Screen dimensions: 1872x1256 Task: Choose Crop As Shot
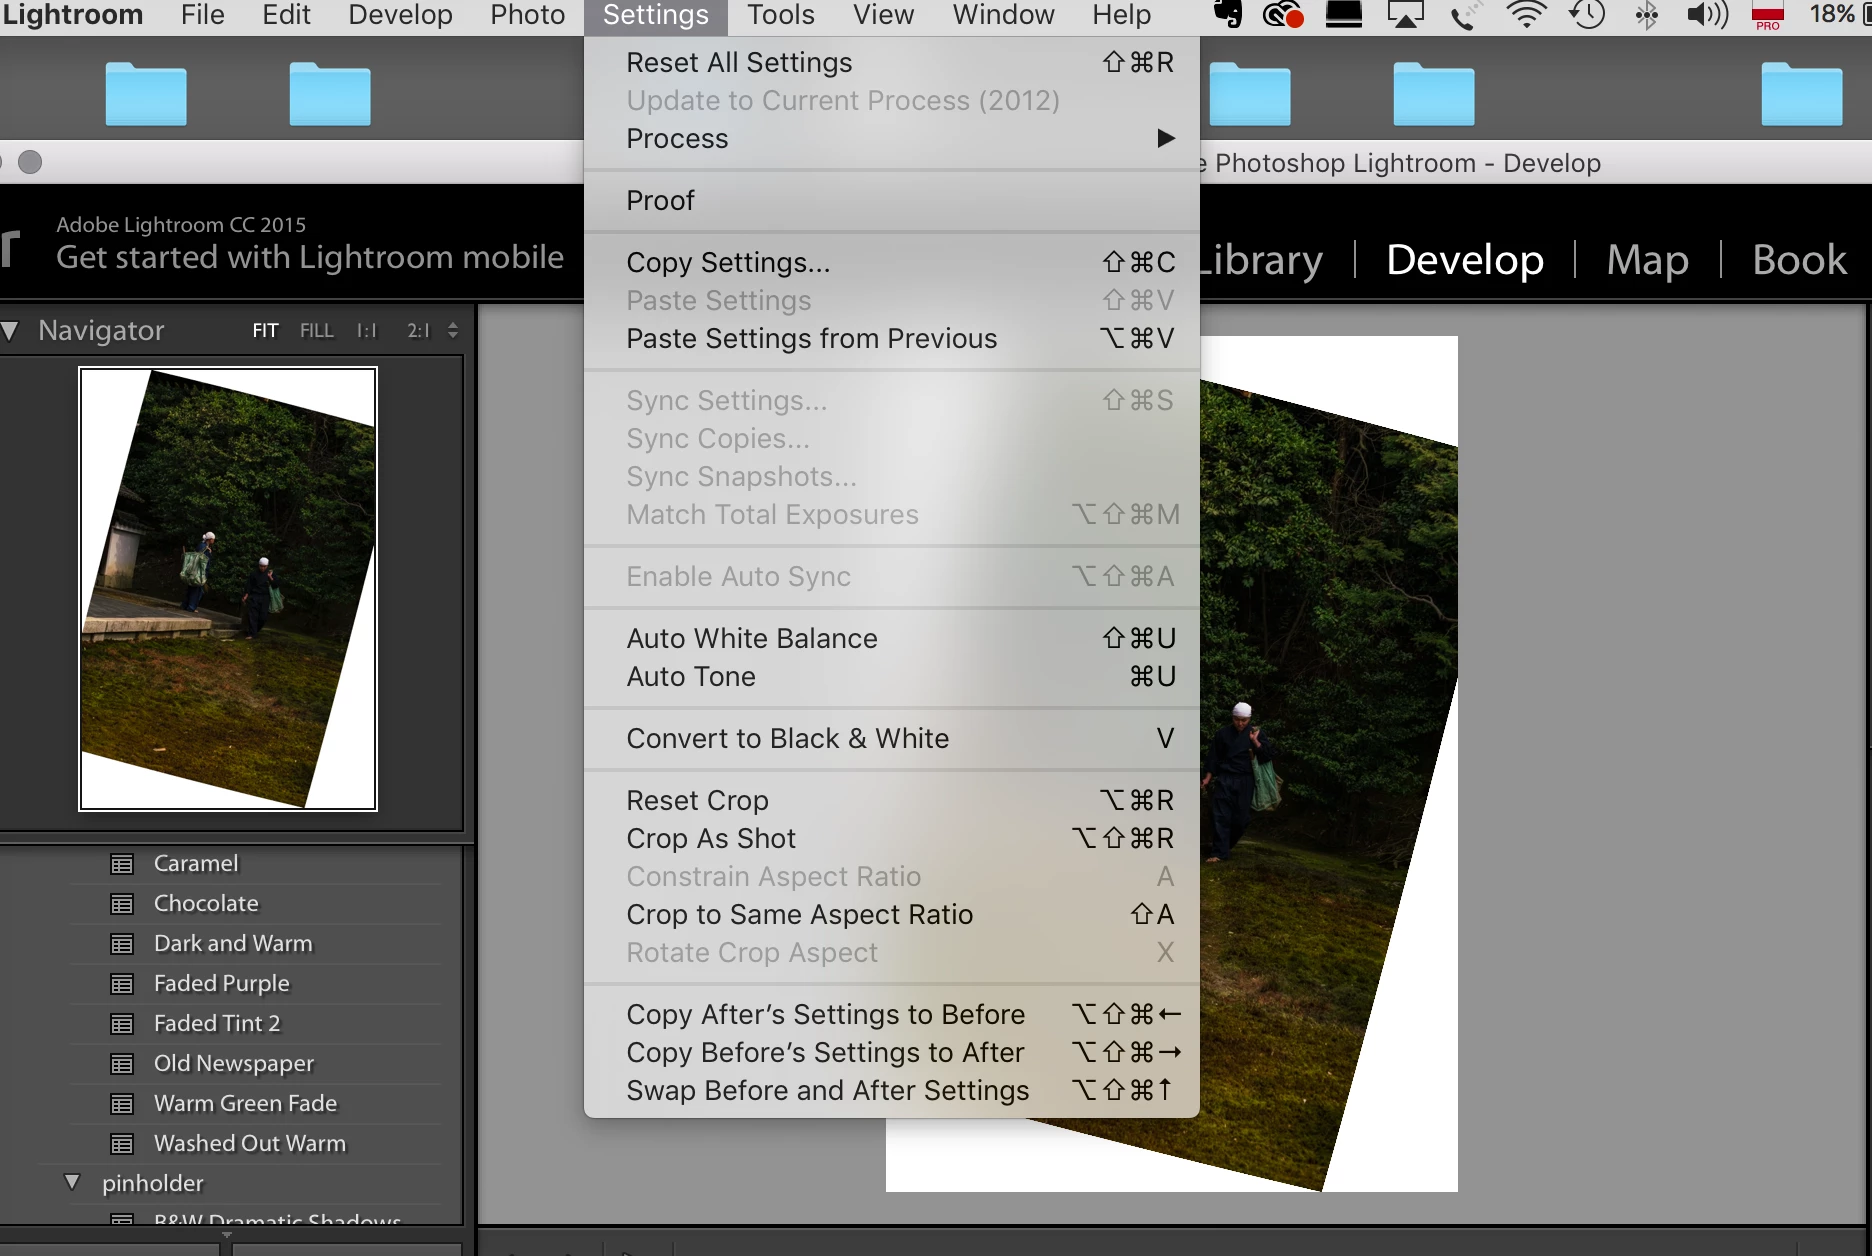(x=892, y=839)
